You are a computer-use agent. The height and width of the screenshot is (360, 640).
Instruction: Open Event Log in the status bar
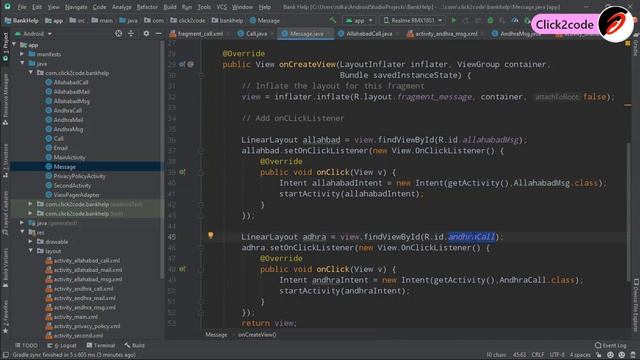(x=611, y=345)
